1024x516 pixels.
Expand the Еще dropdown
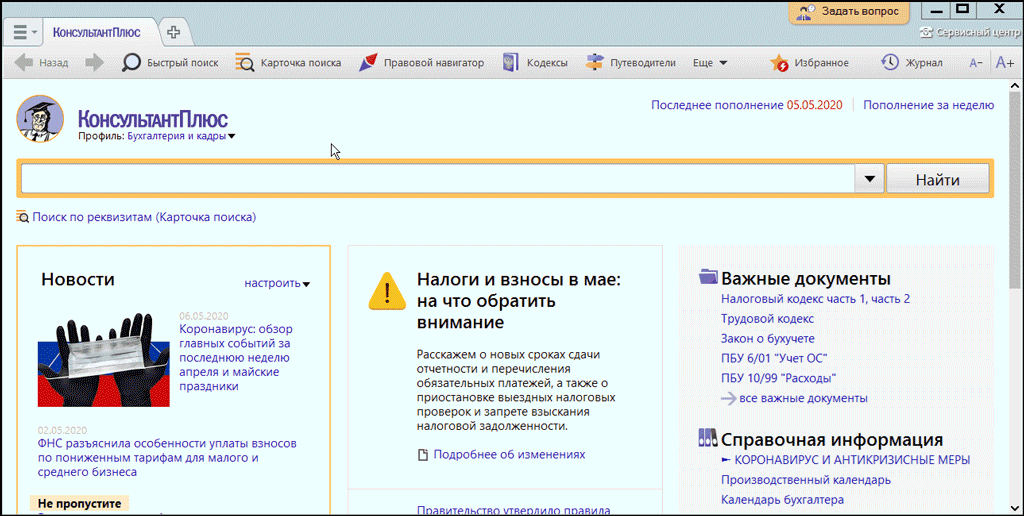tap(710, 63)
